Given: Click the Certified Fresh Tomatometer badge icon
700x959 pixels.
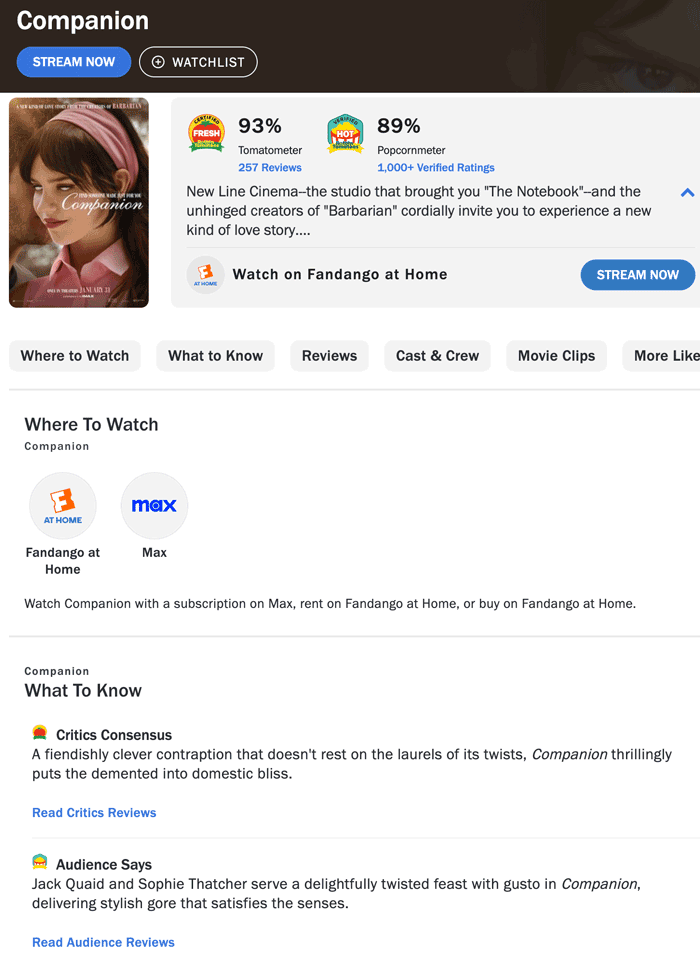Looking at the screenshot, I should click(x=207, y=134).
